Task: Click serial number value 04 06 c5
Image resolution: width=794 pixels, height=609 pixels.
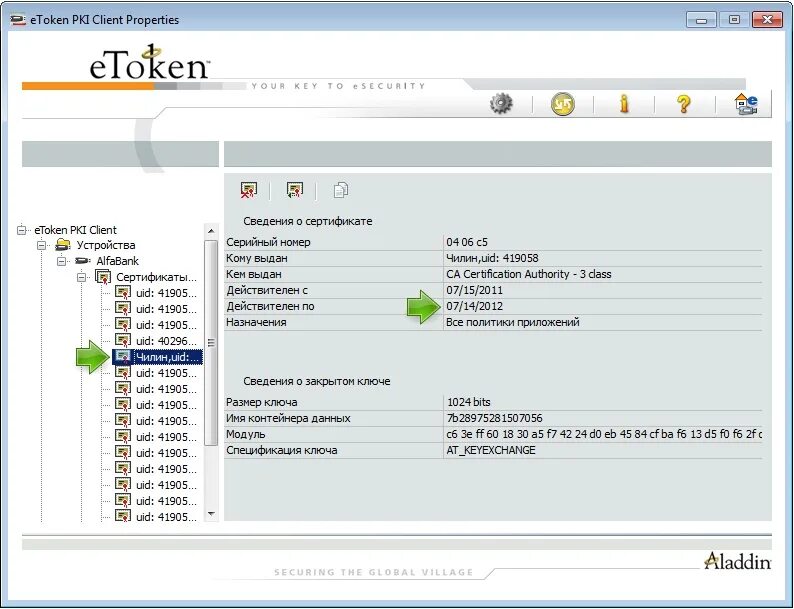Action: pyautogui.click(x=466, y=242)
